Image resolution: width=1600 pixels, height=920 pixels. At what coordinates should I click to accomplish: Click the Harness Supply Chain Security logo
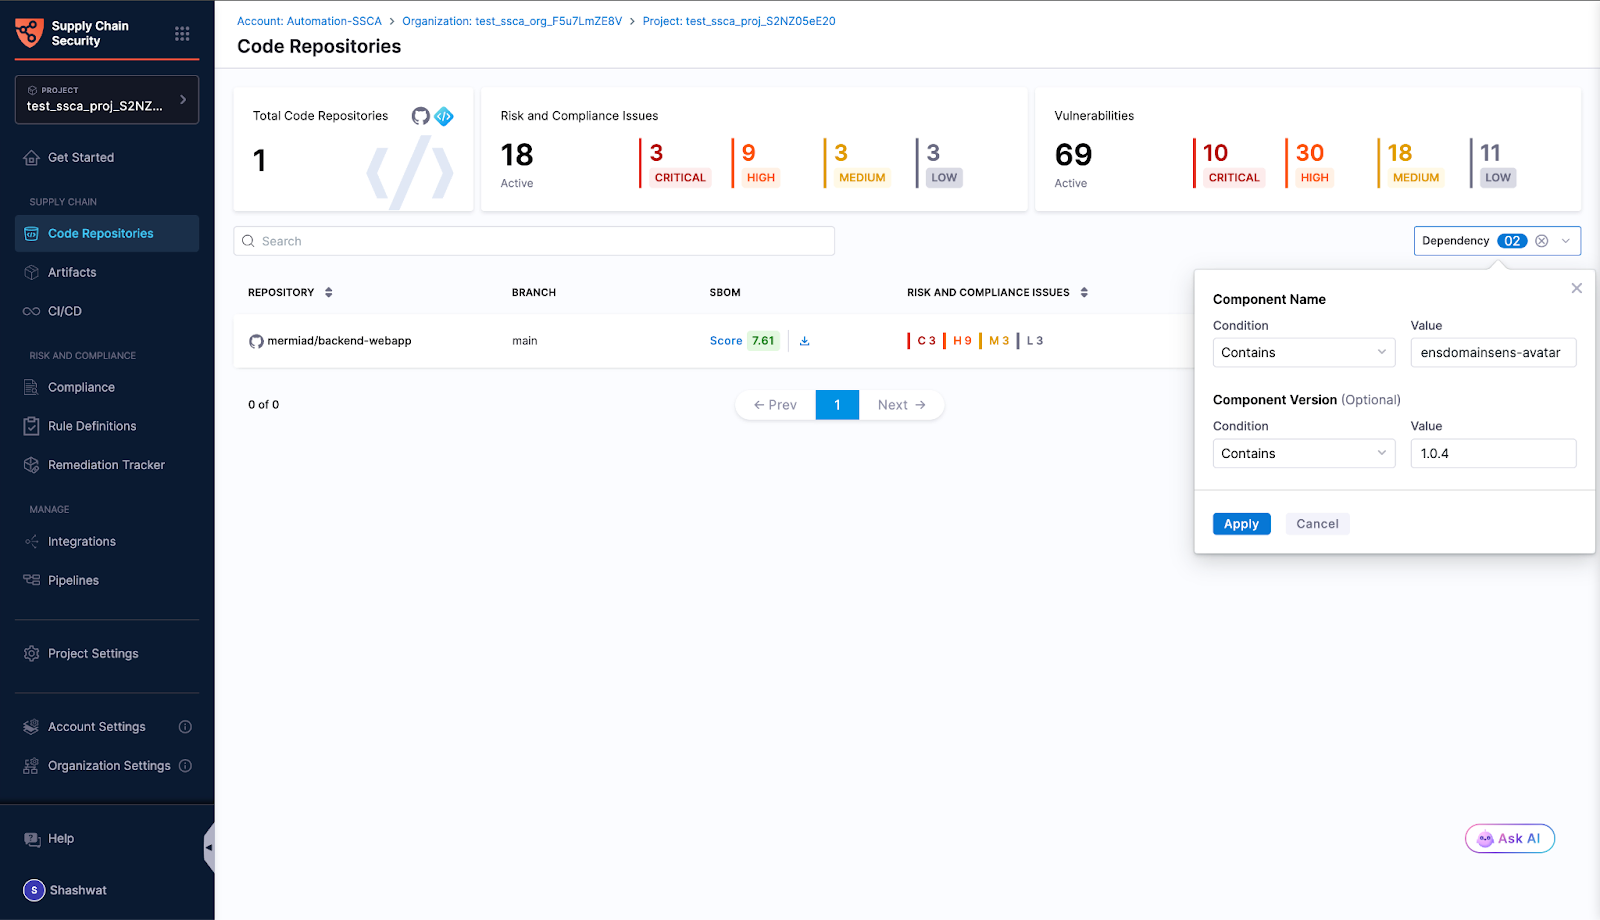tap(29, 33)
